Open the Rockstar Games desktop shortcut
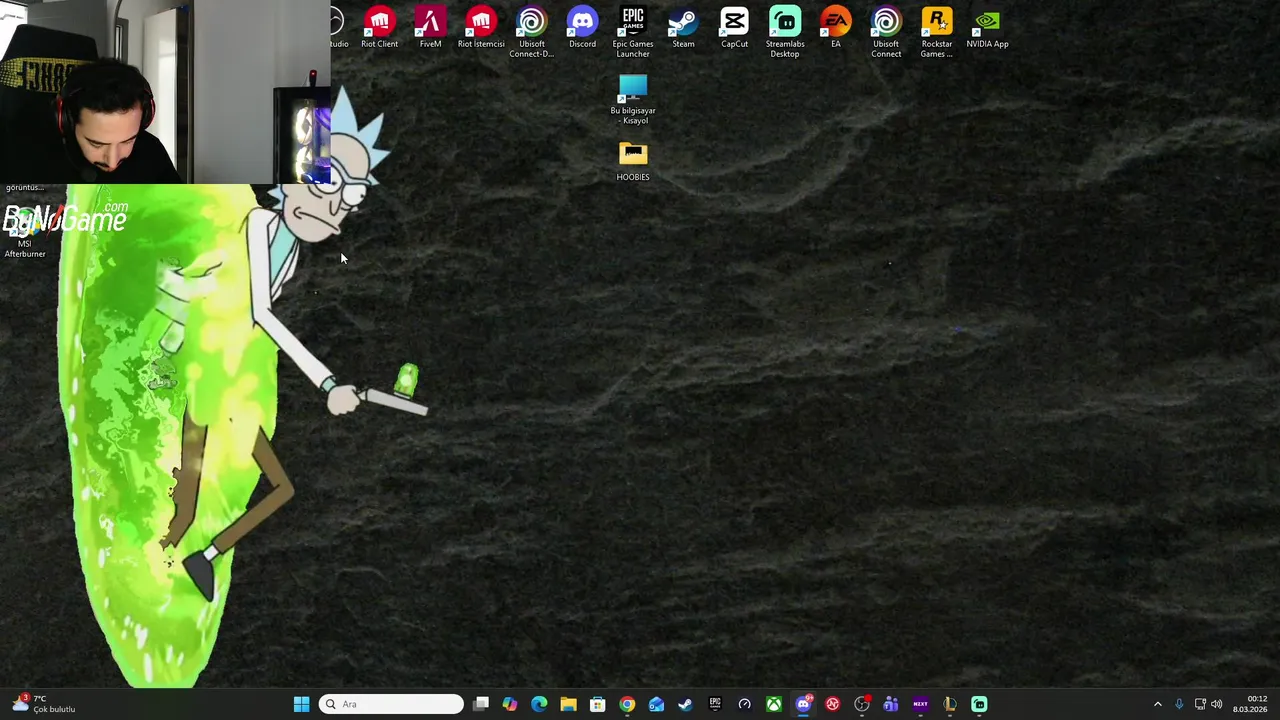Image resolution: width=1280 pixels, height=720 pixels. [937, 32]
